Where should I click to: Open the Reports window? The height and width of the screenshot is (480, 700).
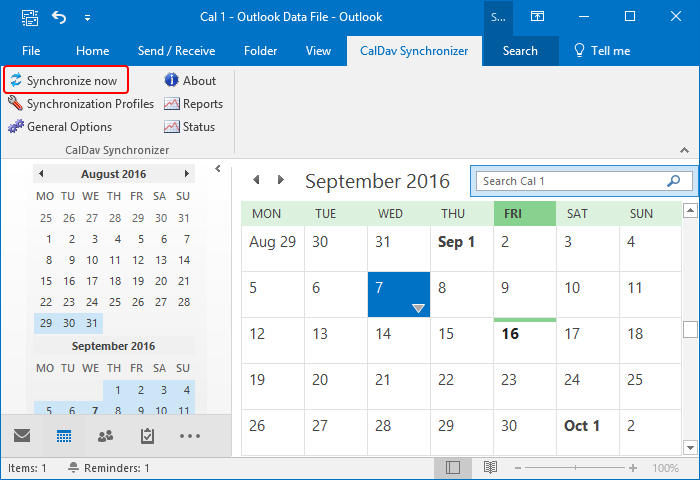[193, 104]
